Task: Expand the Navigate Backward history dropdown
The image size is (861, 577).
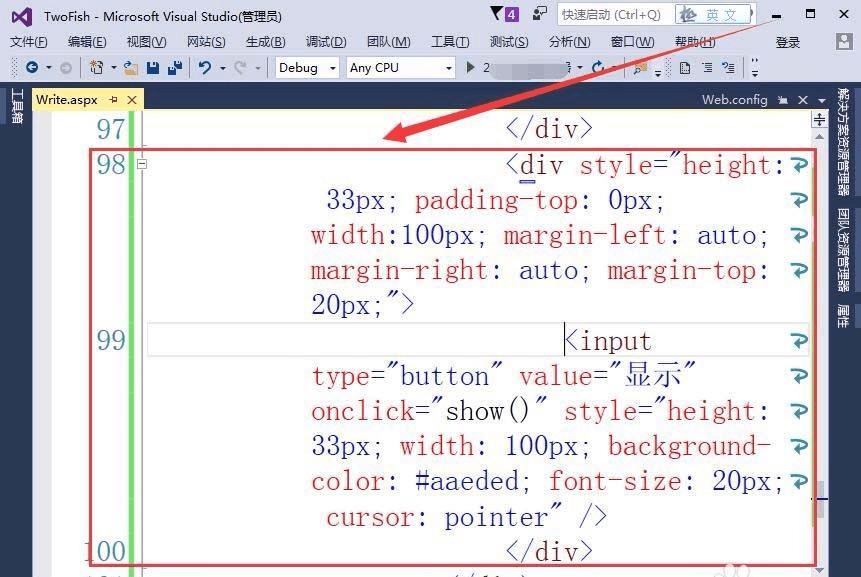Action: (x=49, y=68)
